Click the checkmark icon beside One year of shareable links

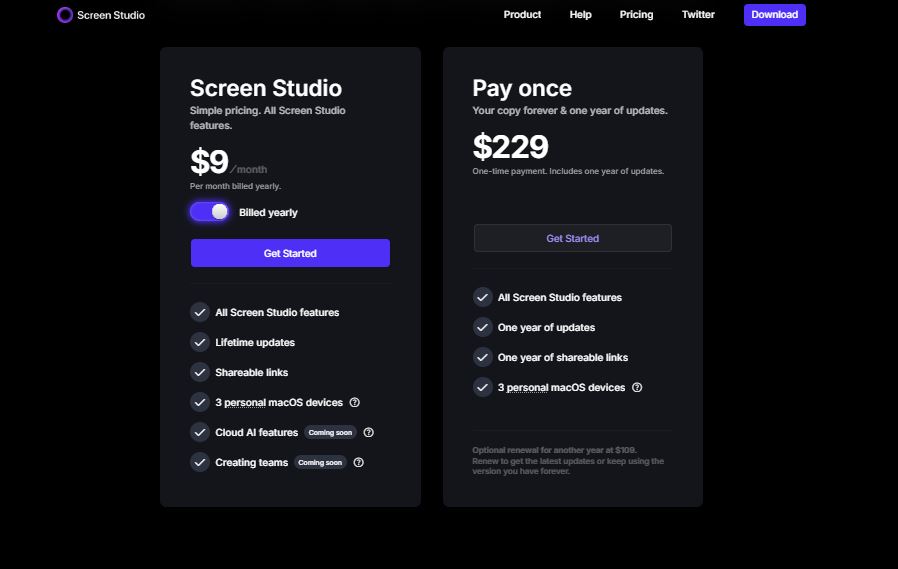483,357
